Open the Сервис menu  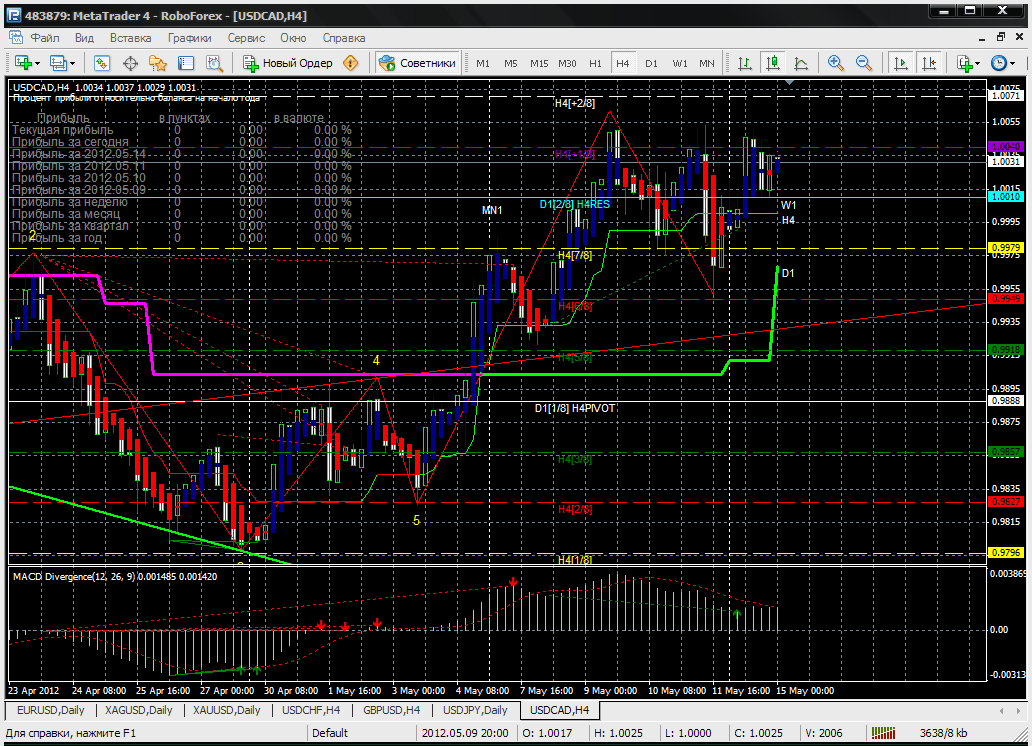point(246,38)
